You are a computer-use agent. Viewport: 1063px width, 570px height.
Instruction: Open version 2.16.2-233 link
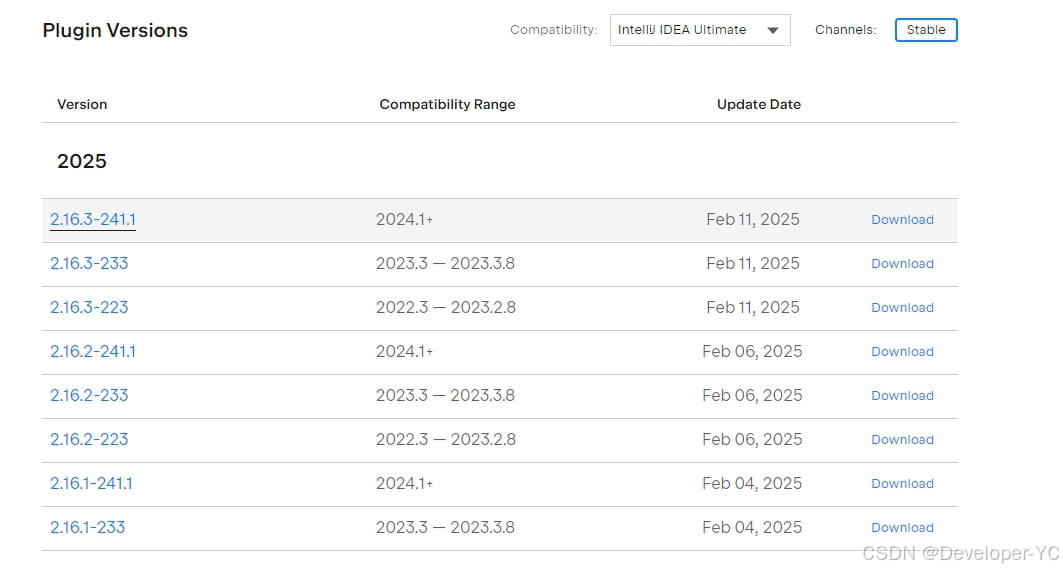click(89, 395)
